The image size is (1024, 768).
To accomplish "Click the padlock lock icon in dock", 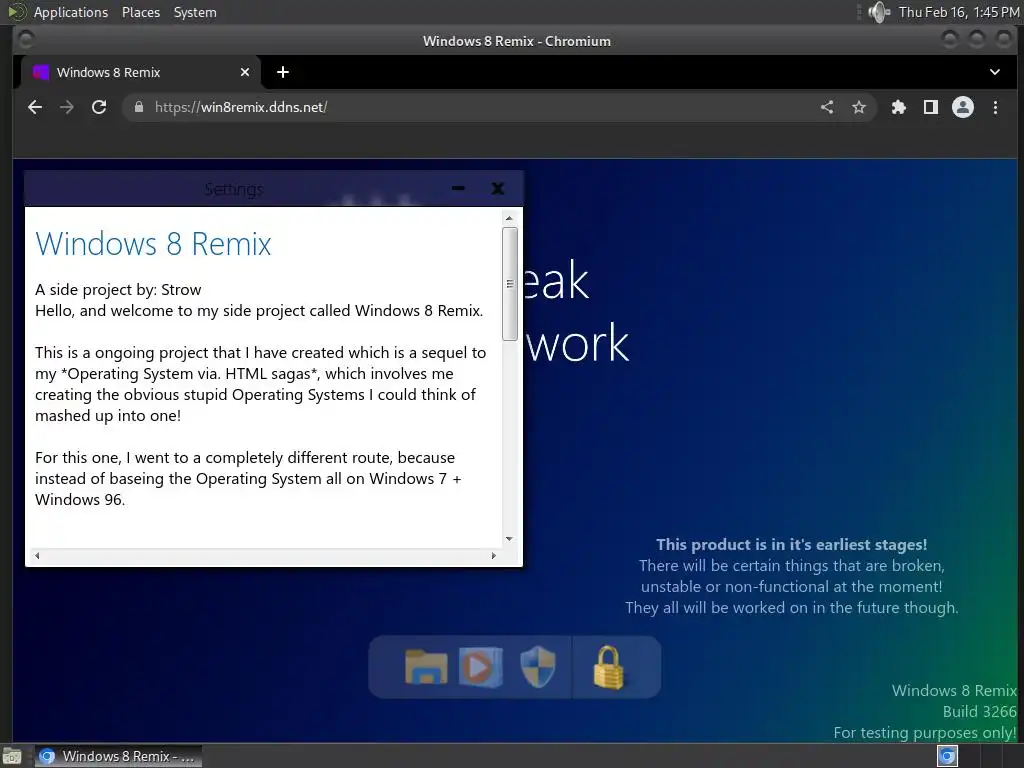I will [x=608, y=667].
